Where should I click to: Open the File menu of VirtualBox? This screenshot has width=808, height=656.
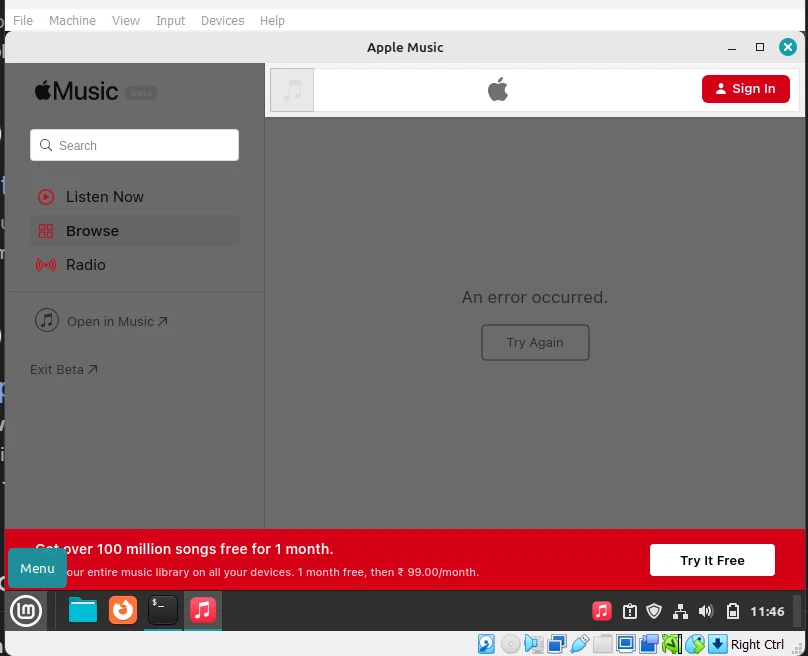(x=23, y=21)
